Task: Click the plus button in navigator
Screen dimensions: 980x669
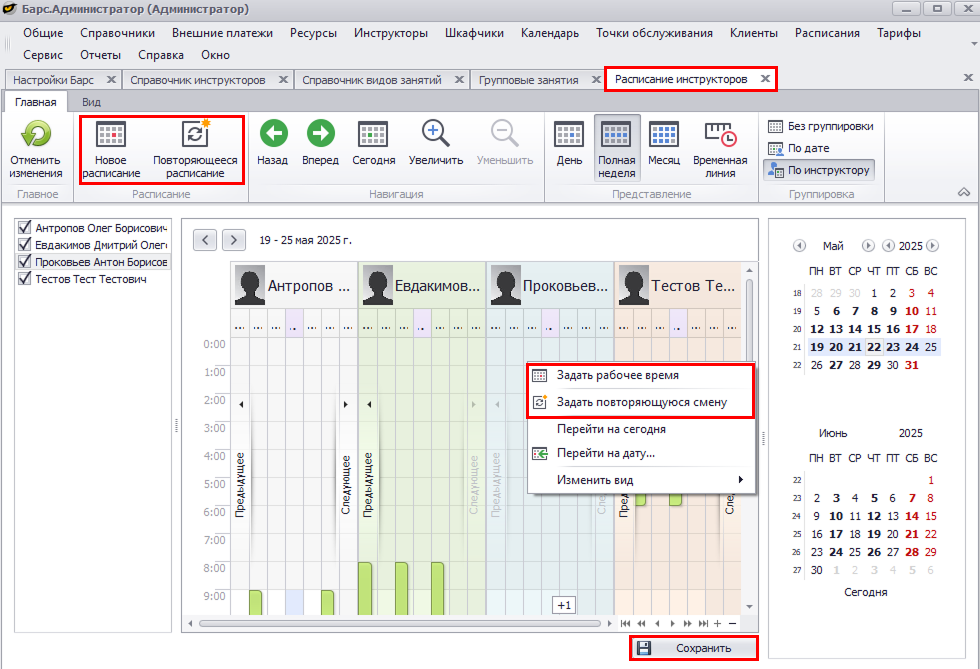Action: (718, 623)
